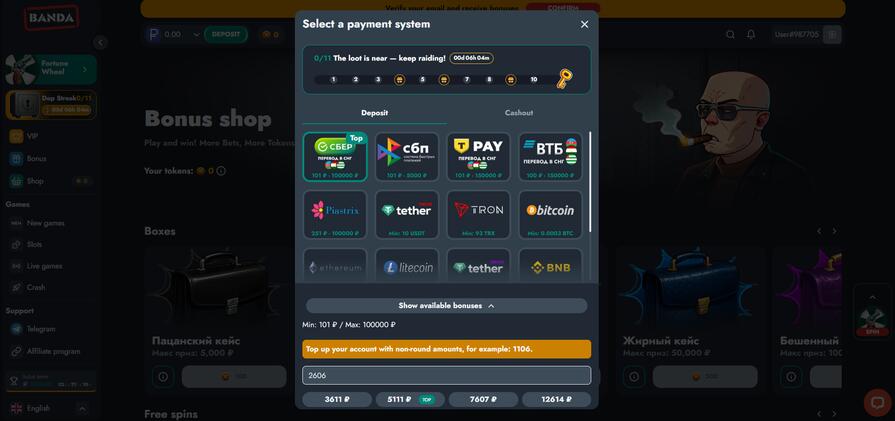Screen dimensions: 895x421
Task: Select T-Pay payment system
Action: 478,157
